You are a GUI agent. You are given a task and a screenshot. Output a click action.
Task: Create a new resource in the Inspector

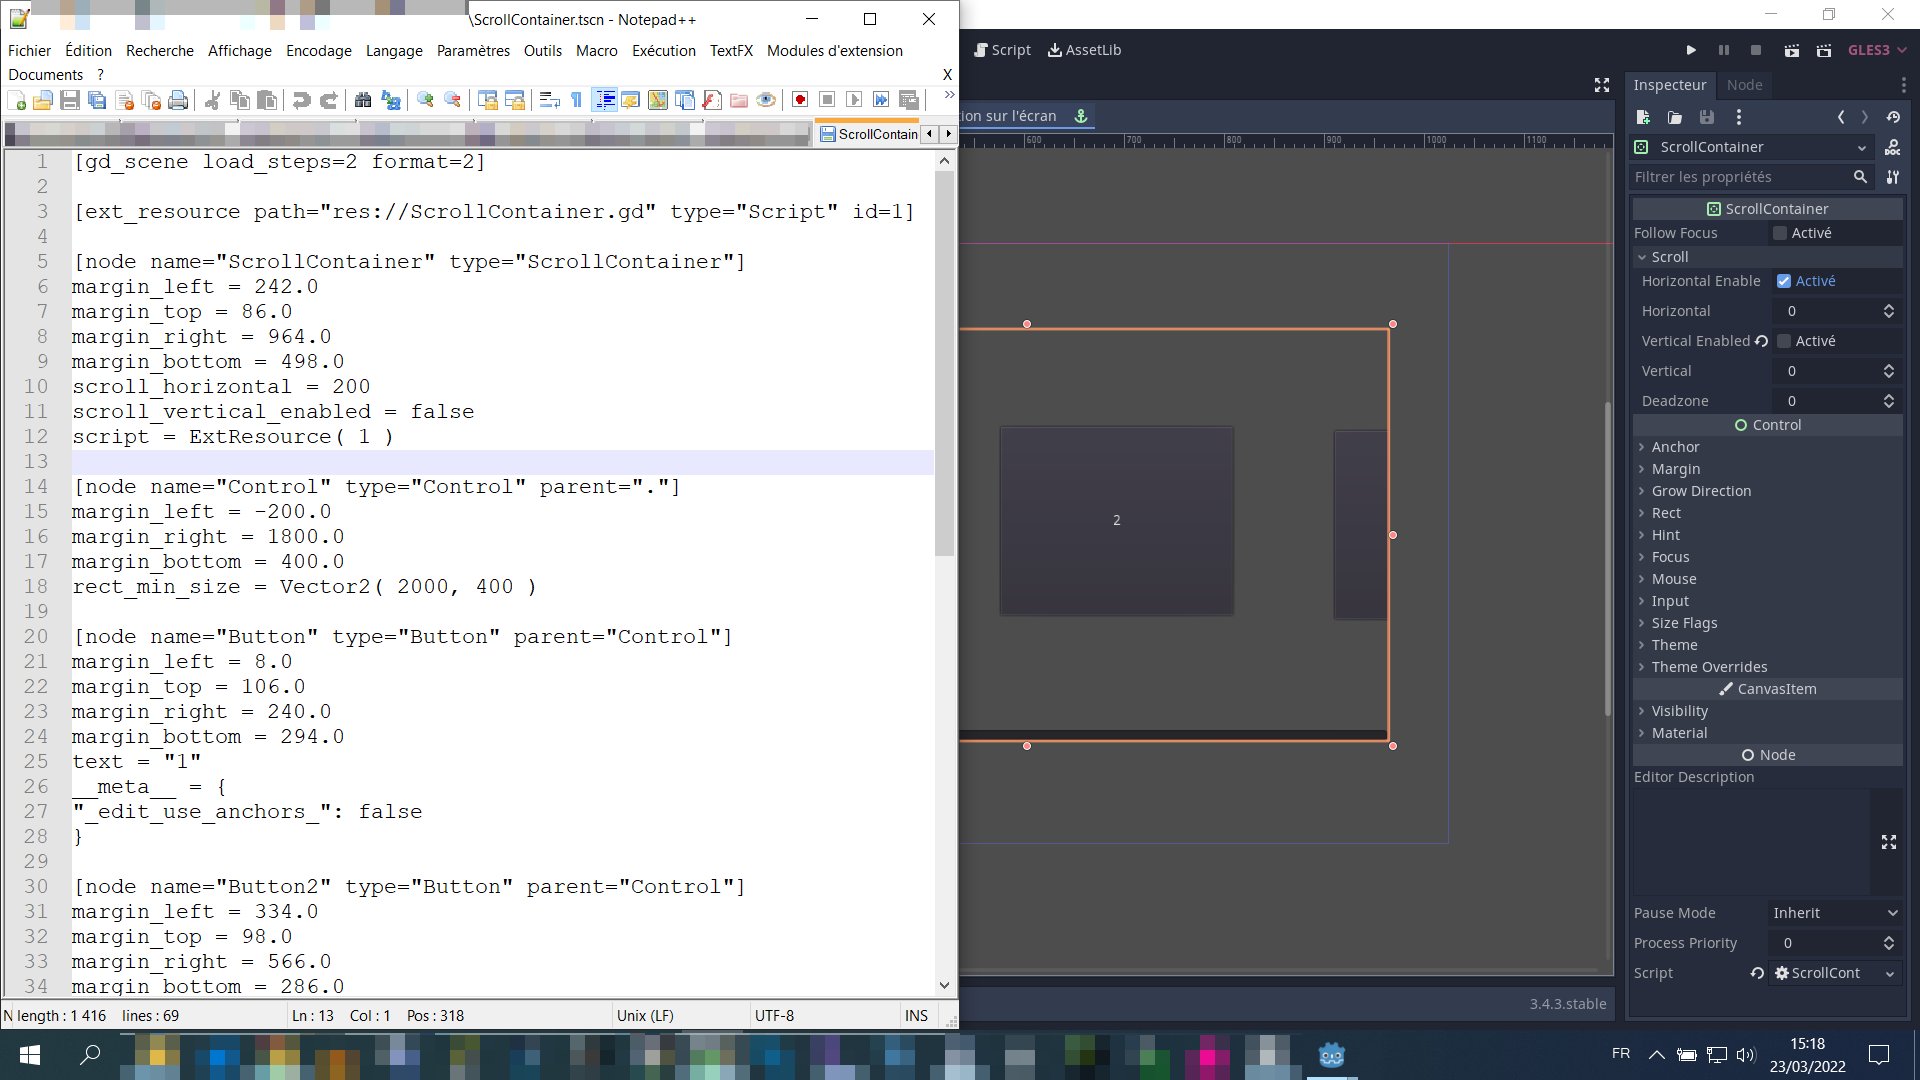1643,117
